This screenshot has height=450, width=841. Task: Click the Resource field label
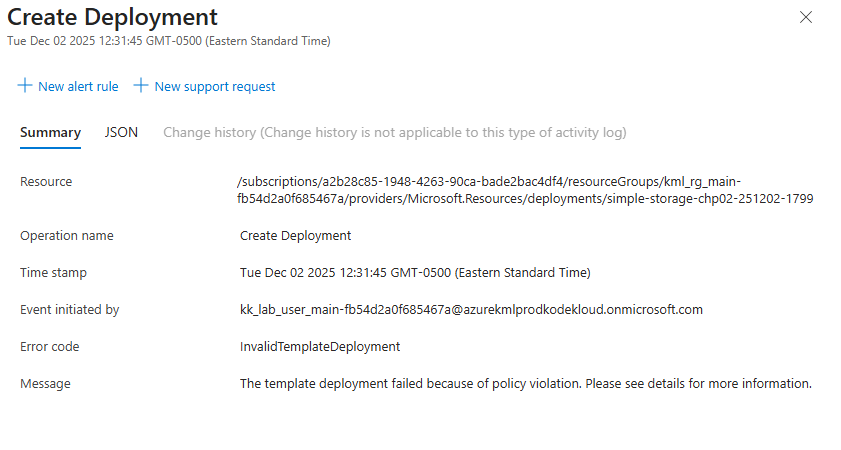(46, 181)
